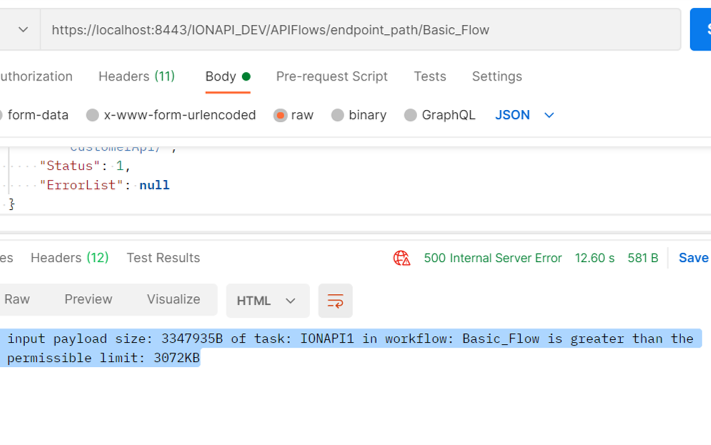Open the JSON format dropdown
The height and width of the screenshot is (445, 711).
tap(524, 115)
